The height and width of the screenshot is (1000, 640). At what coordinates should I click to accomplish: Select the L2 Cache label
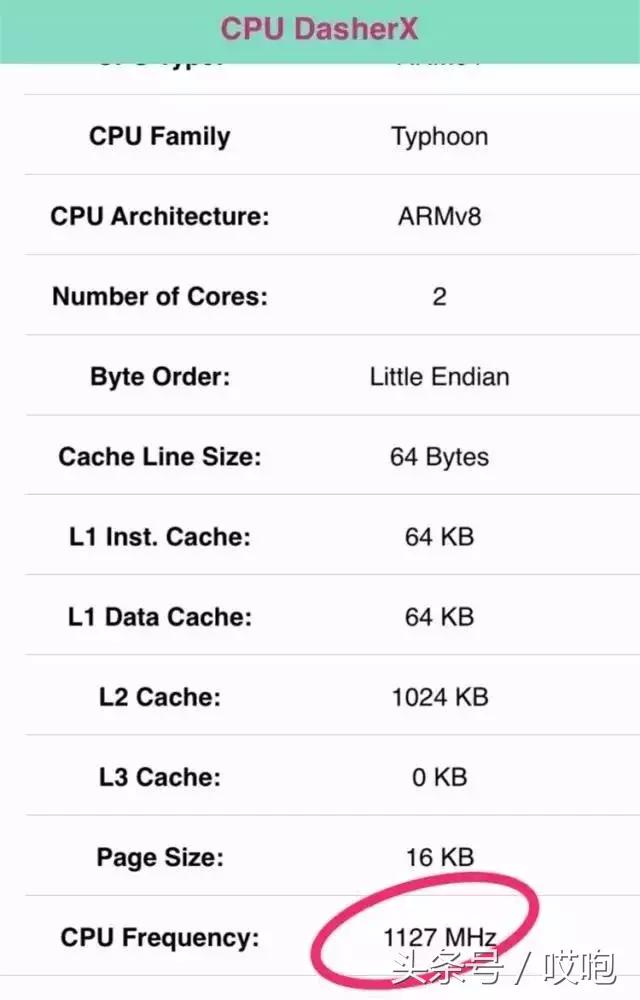pyautogui.click(x=160, y=697)
